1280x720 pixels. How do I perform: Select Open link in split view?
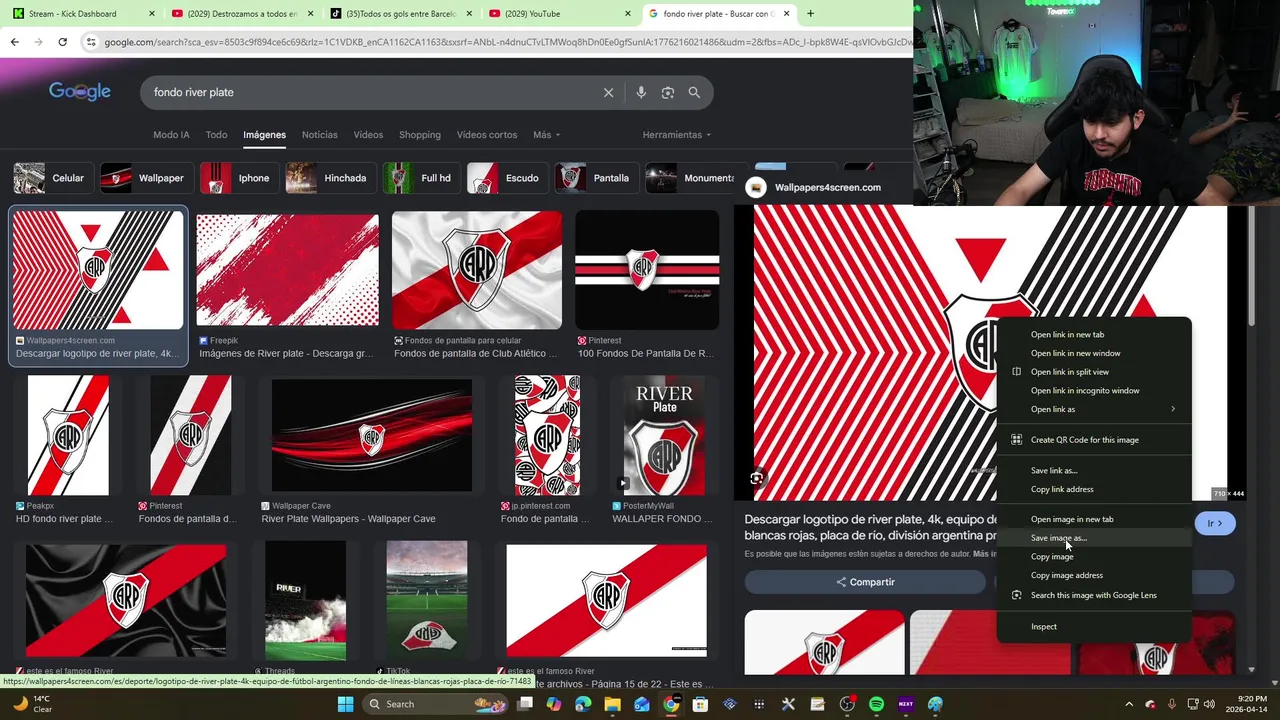coord(1094,372)
